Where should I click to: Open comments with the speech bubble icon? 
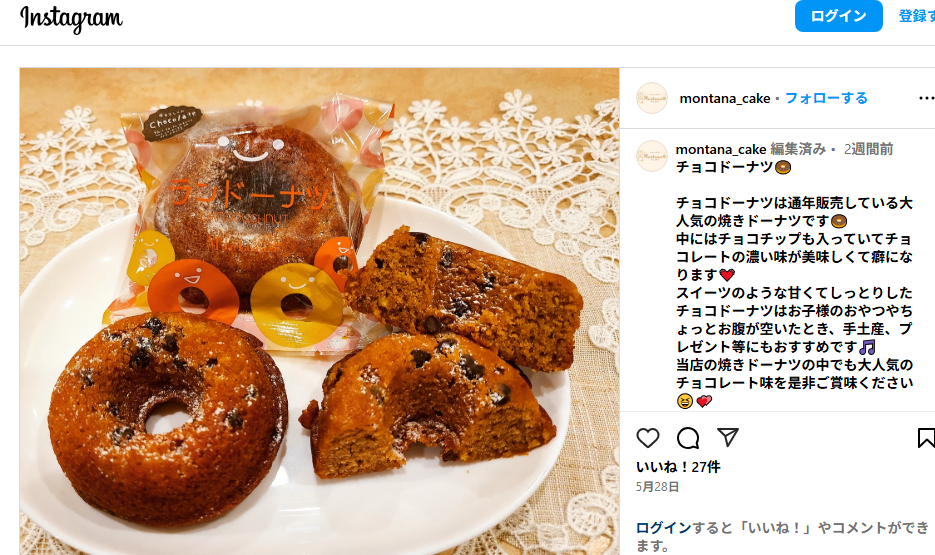coord(688,438)
